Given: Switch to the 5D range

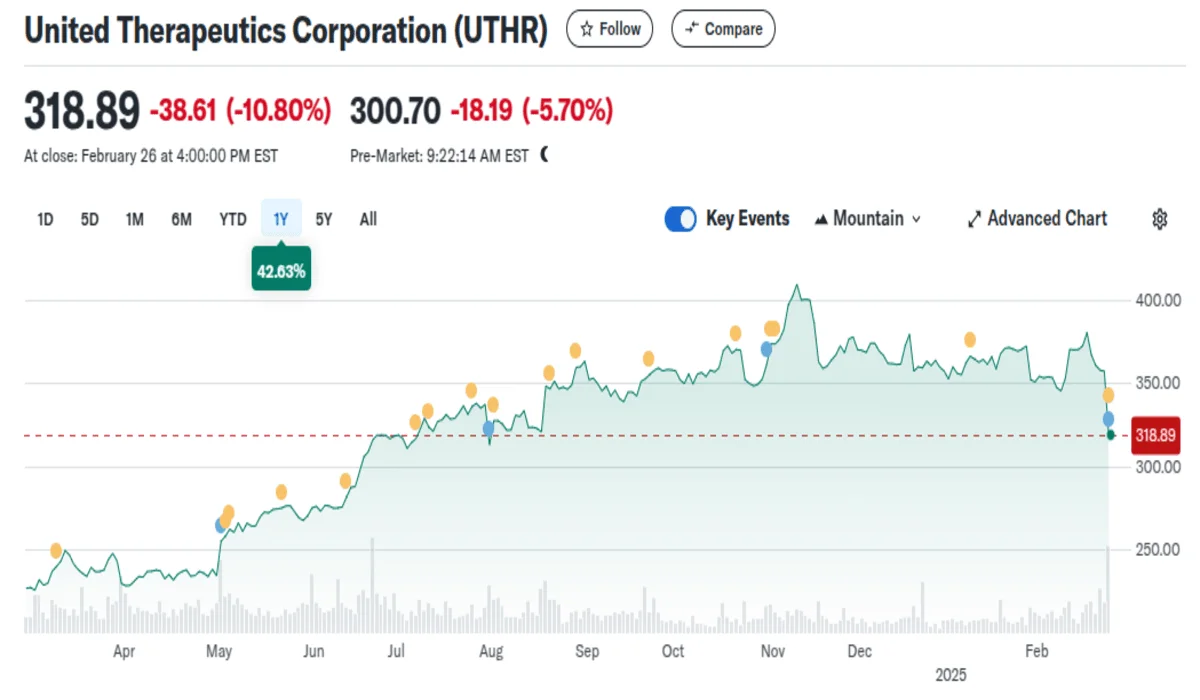Looking at the screenshot, I should coord(90,219).
